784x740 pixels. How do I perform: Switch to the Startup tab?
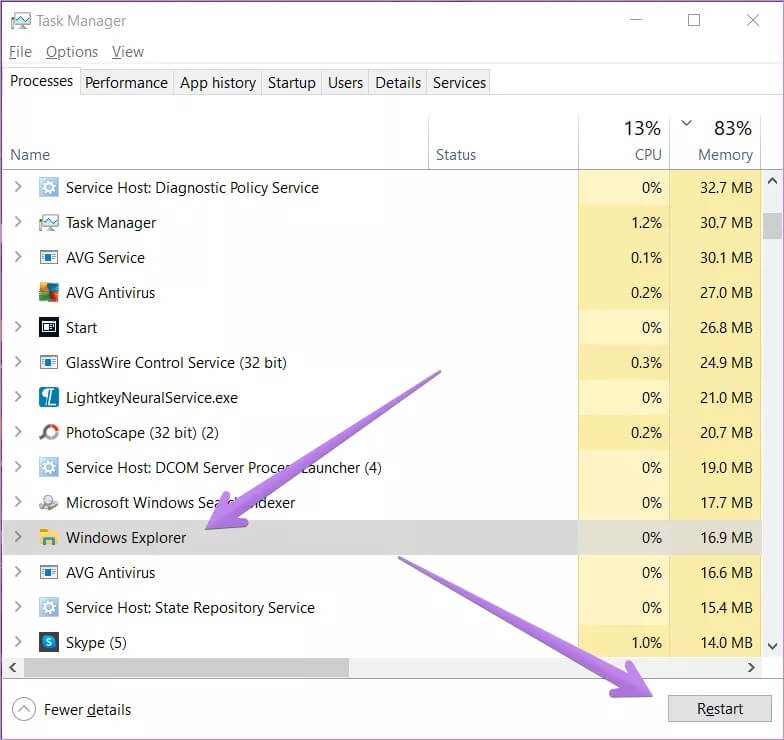coord(292,82)
